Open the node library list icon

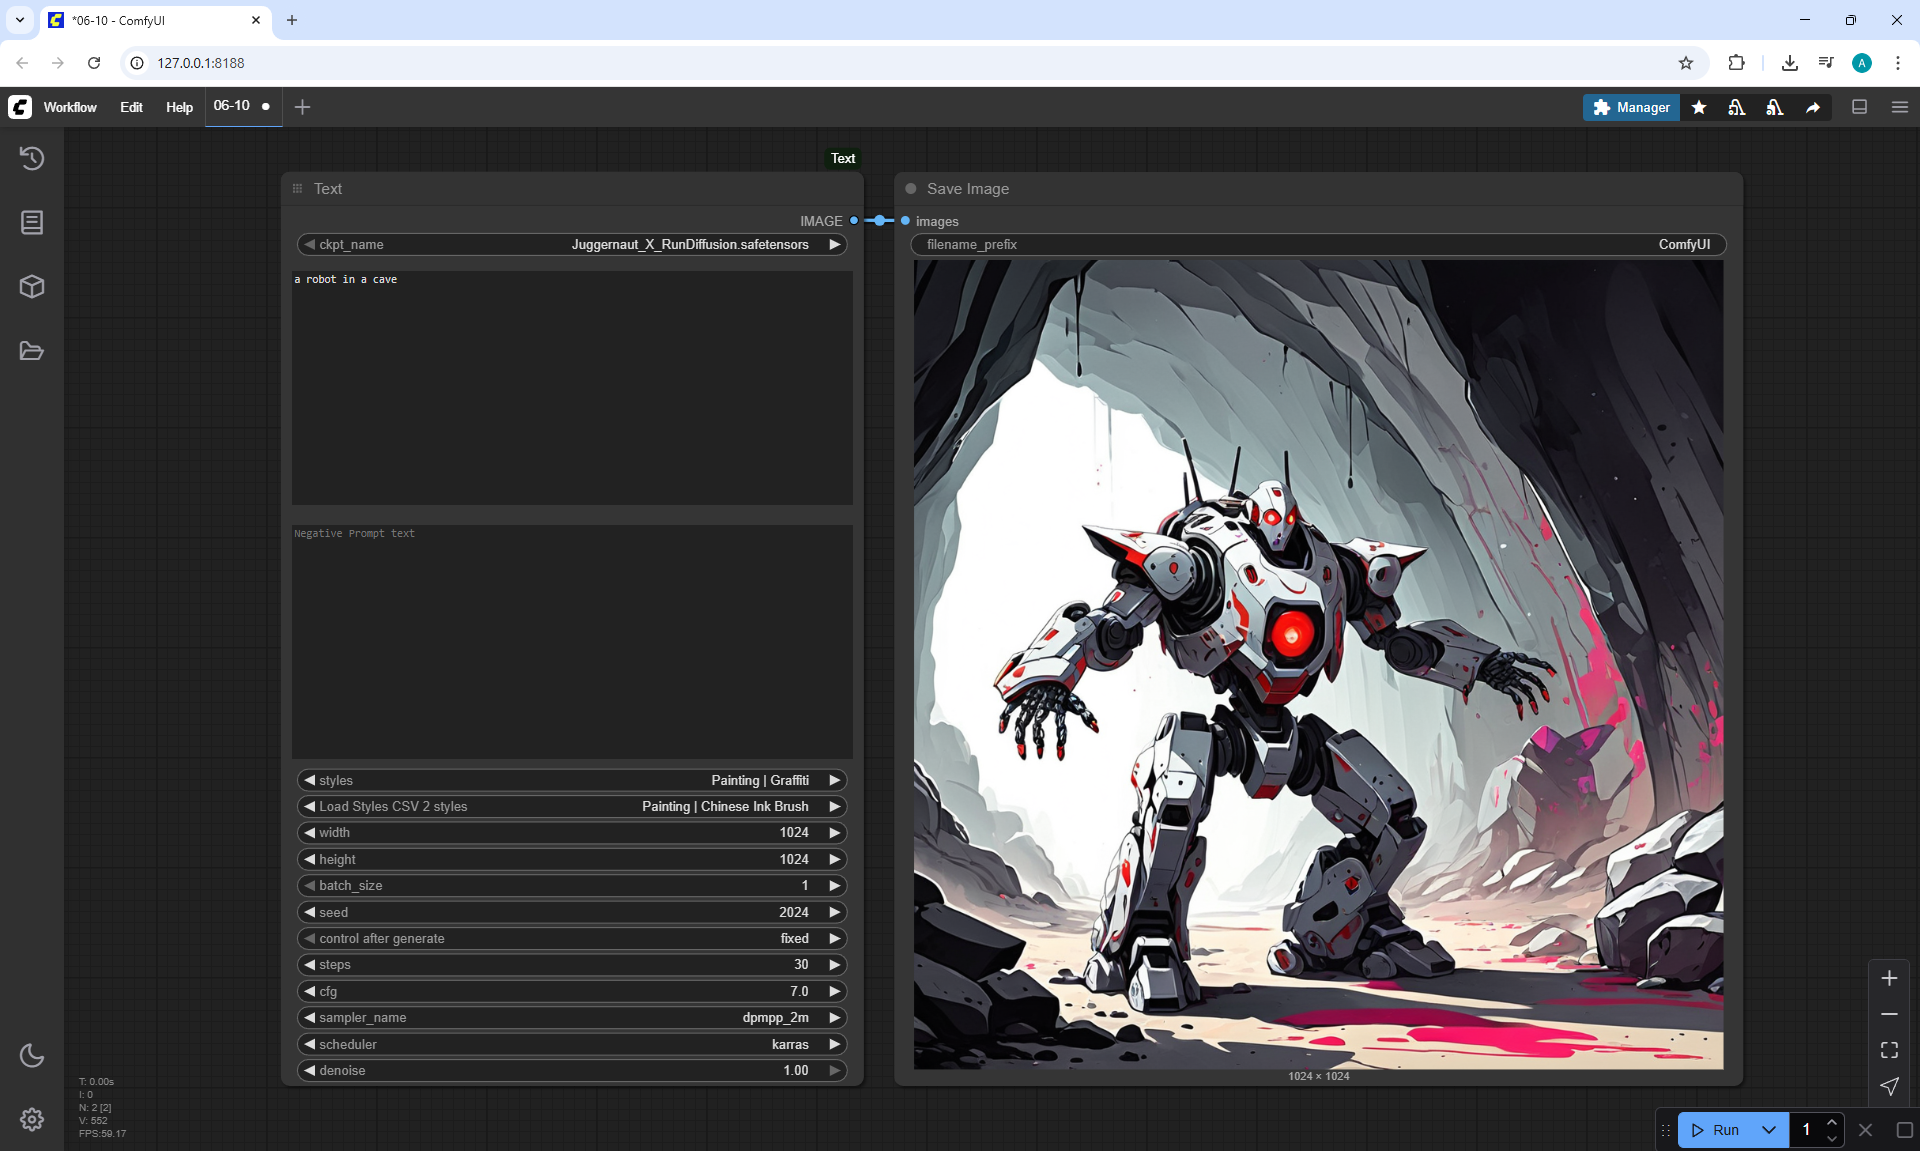(x=32, y=222)
